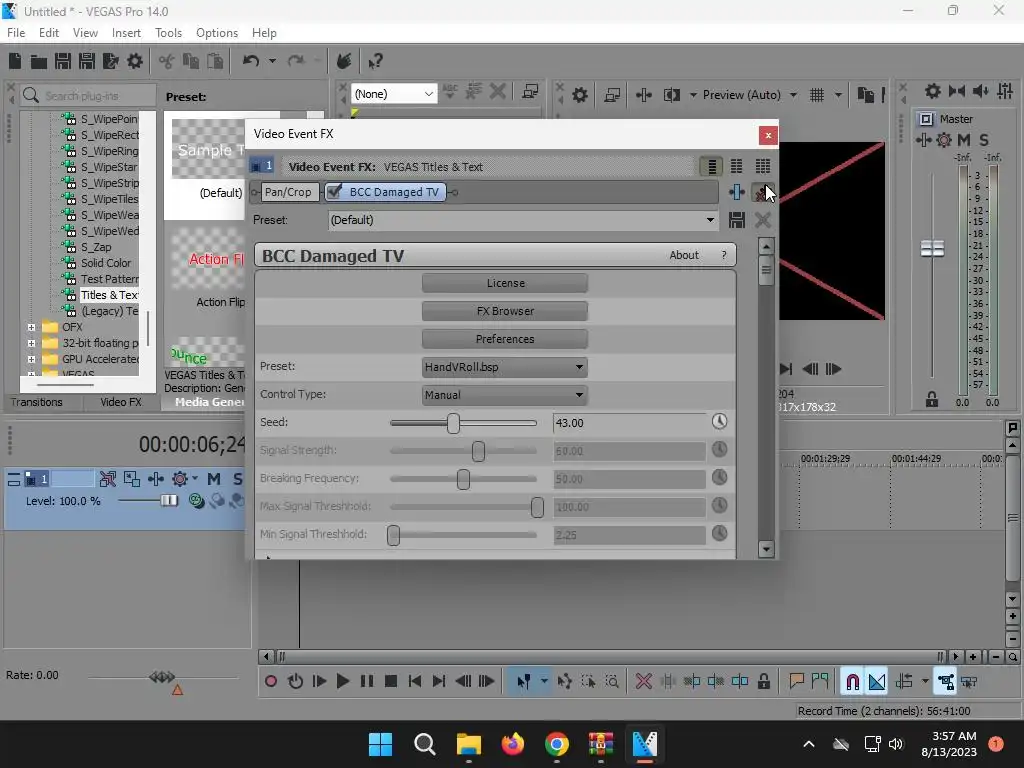This screenshot has width=1024, height=768.
Task: Click the Pan/Crop button in FX chain
Action: click(x=288, y=192)
